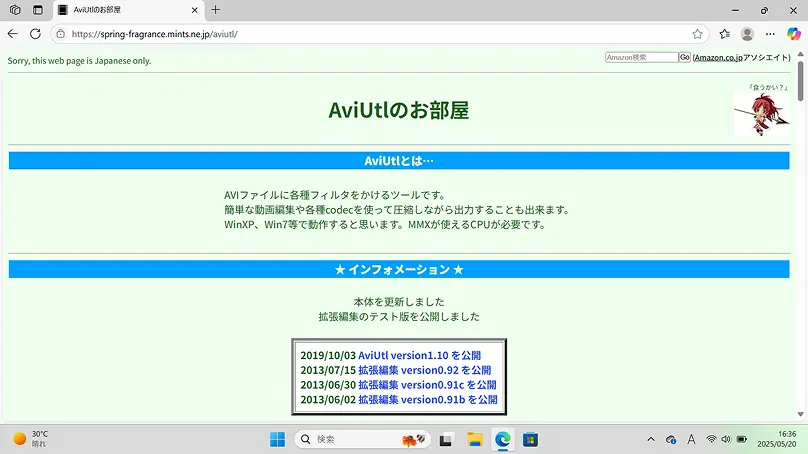
Task: Reload the current page
Action: pyautogui.click(x=35, y=34)
